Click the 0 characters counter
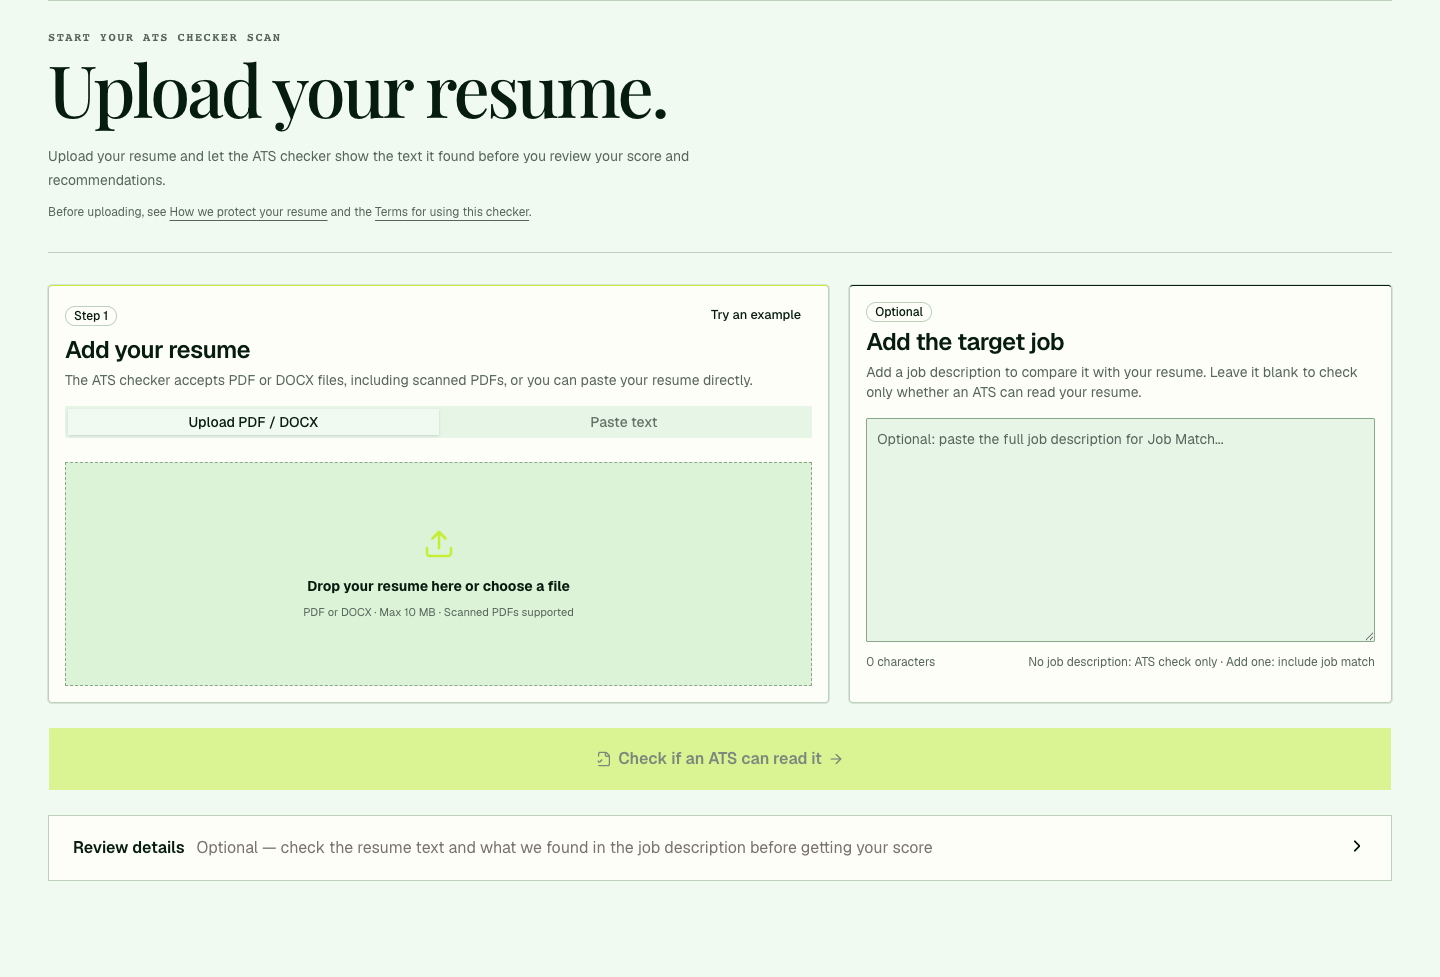The height and width of the screenshot is (977, 1440). point(901,662)
